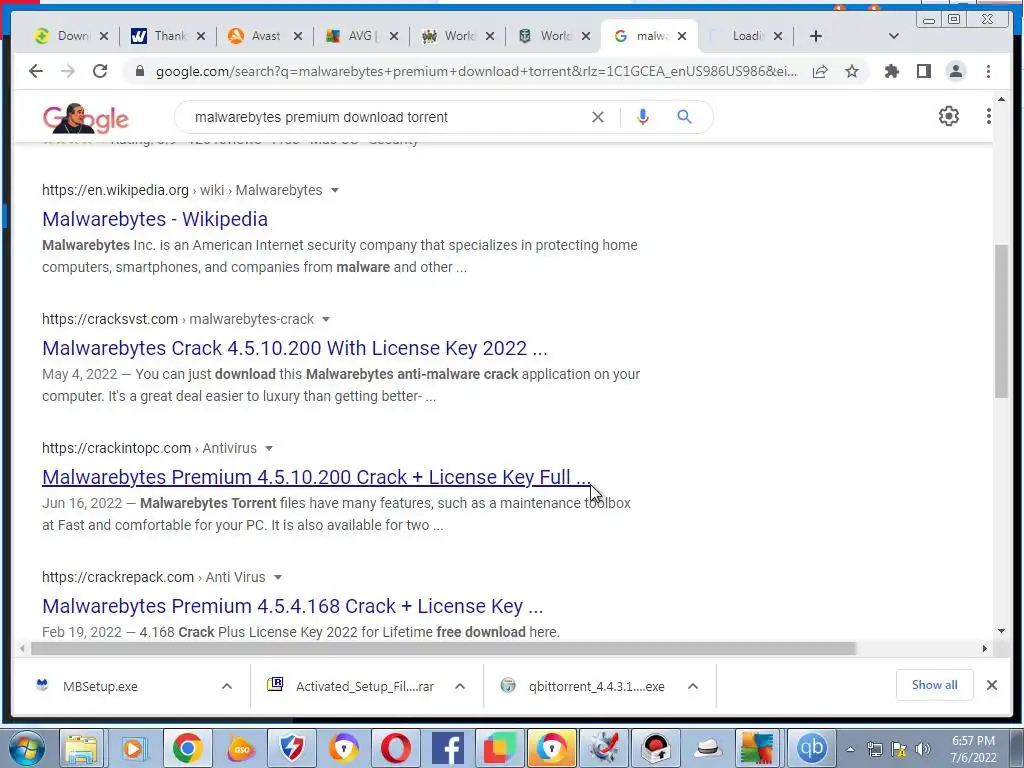Reload the Google search page
Viewport: 1024px width, 768px height.
click(100, 71)
